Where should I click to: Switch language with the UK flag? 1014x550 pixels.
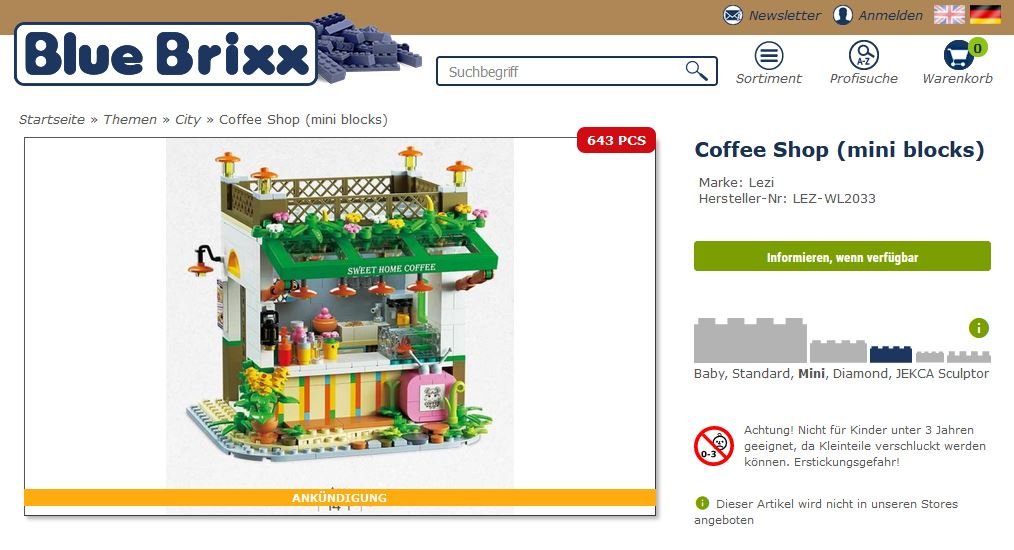coord(949,14)
